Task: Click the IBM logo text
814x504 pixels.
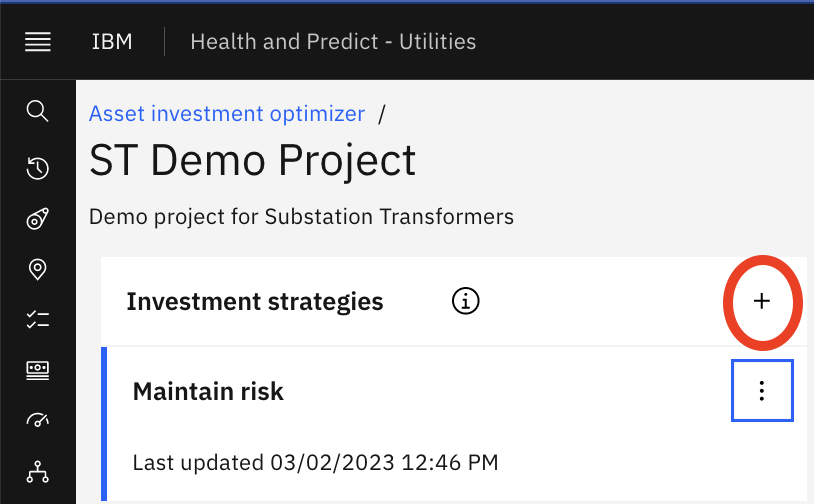Action: [x=112, y=42]
